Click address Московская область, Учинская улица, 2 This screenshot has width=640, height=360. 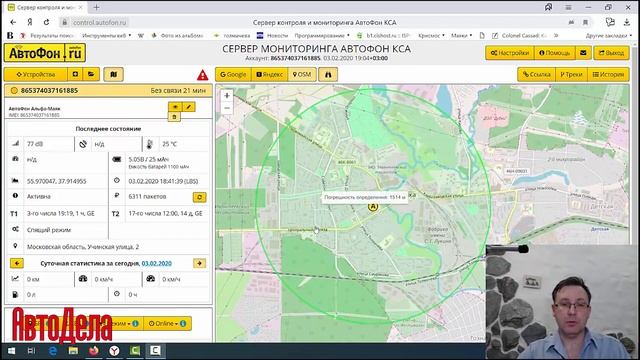tap(83, 247)
